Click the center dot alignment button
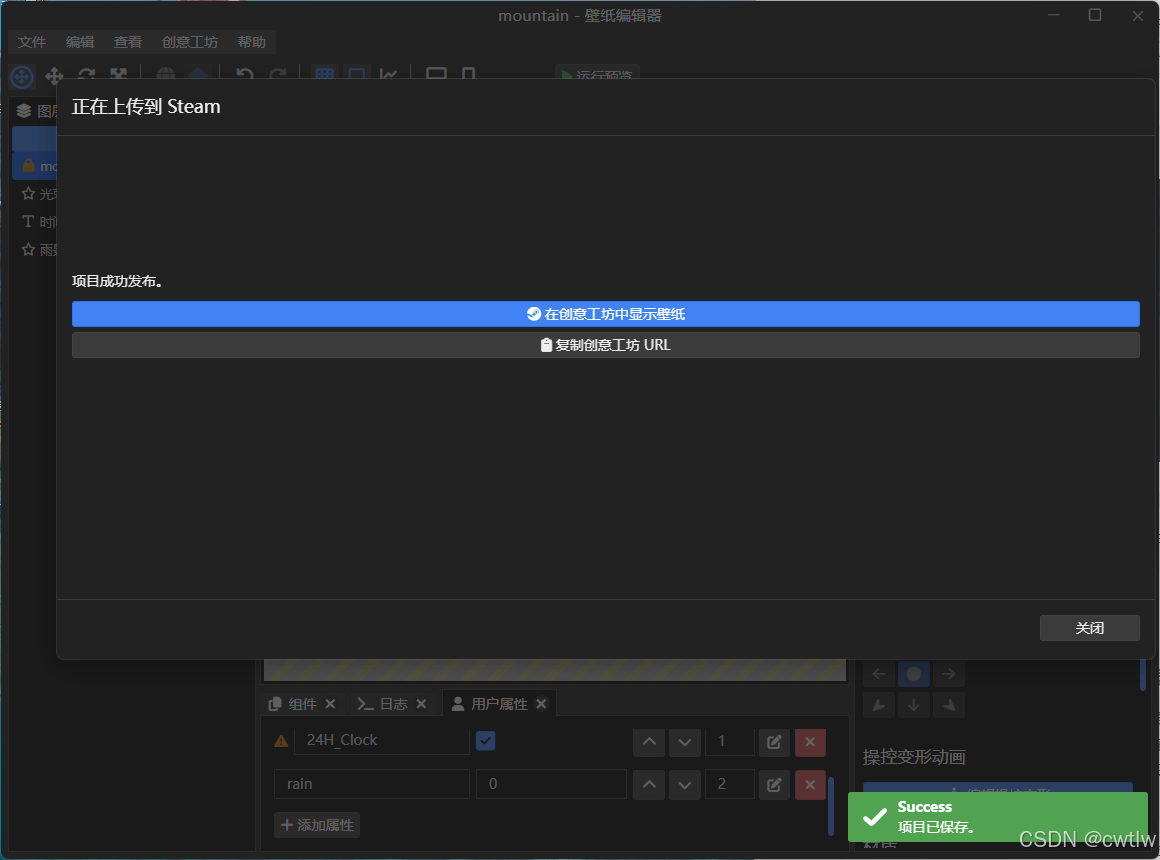This screenshot has height=860, width=1160. (x=914, y=673)
